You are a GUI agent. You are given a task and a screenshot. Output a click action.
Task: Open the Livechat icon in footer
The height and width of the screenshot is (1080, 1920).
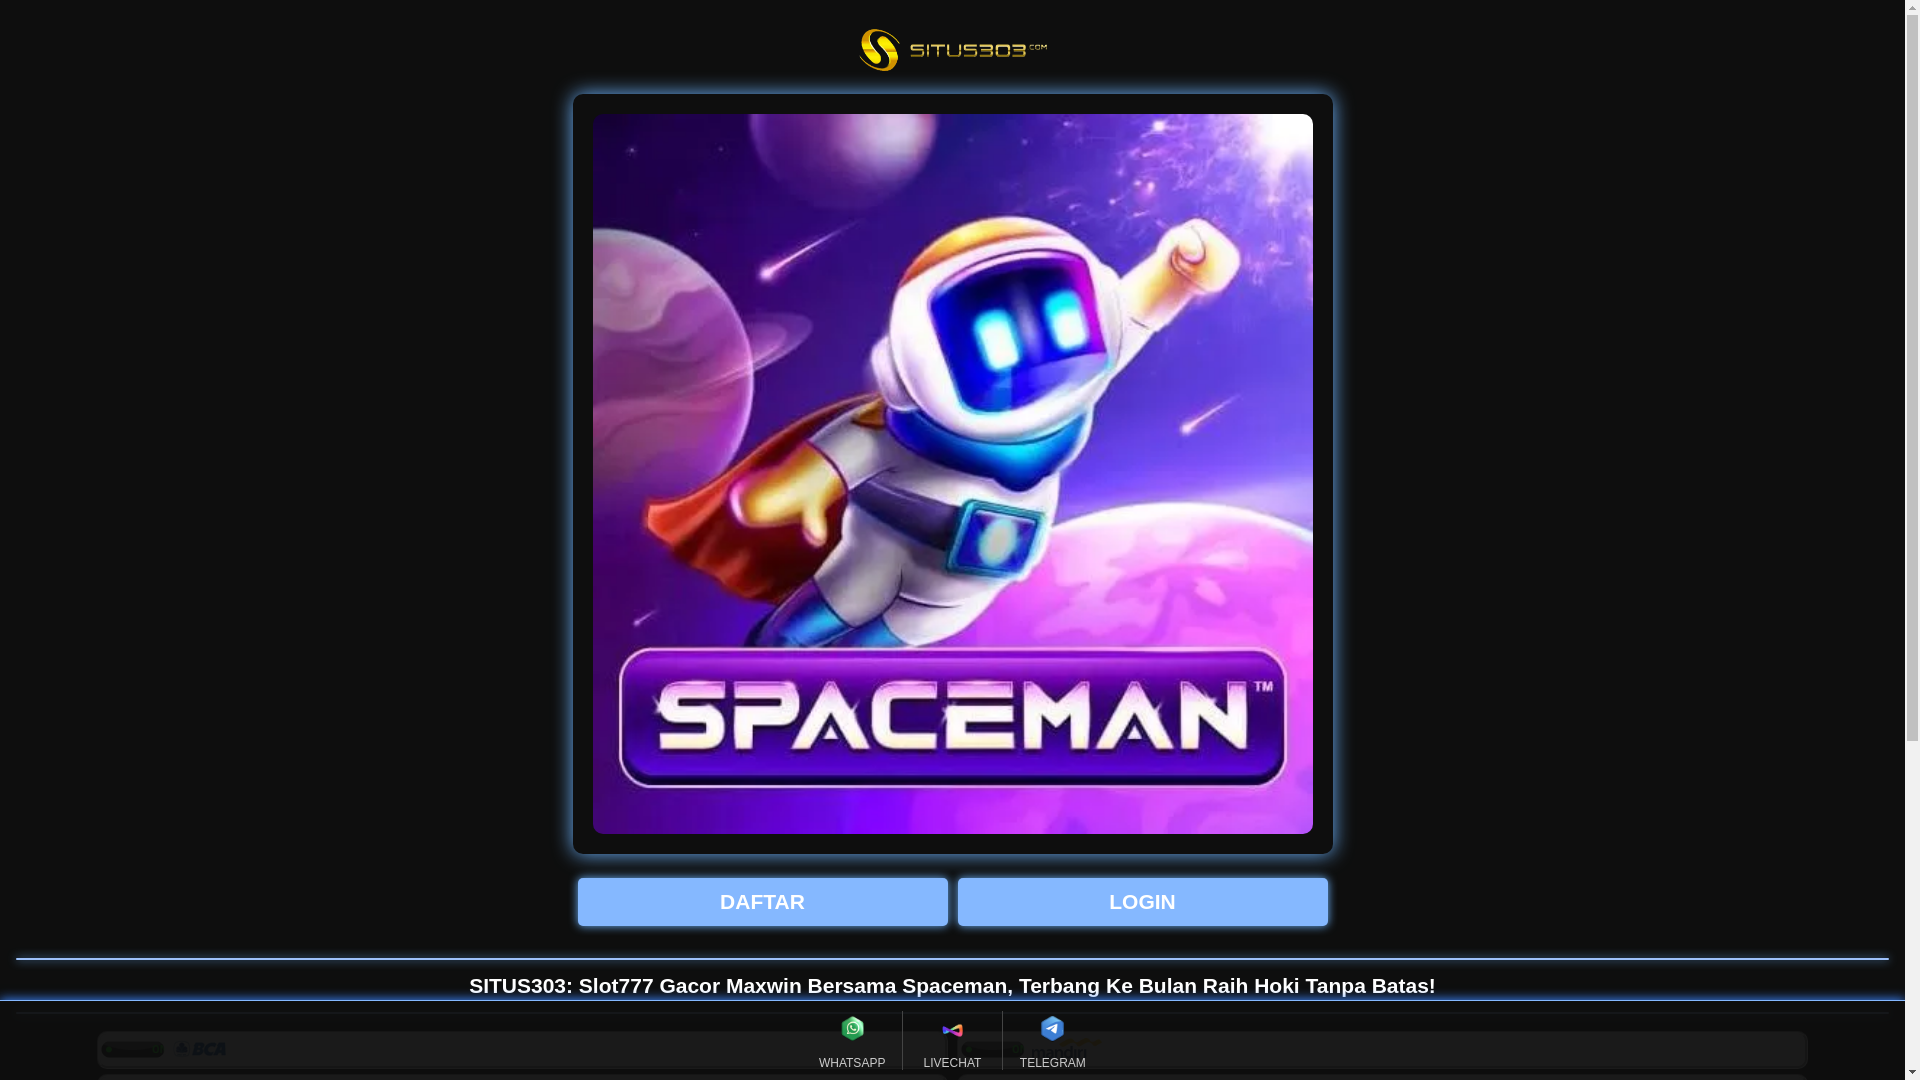952,1030
